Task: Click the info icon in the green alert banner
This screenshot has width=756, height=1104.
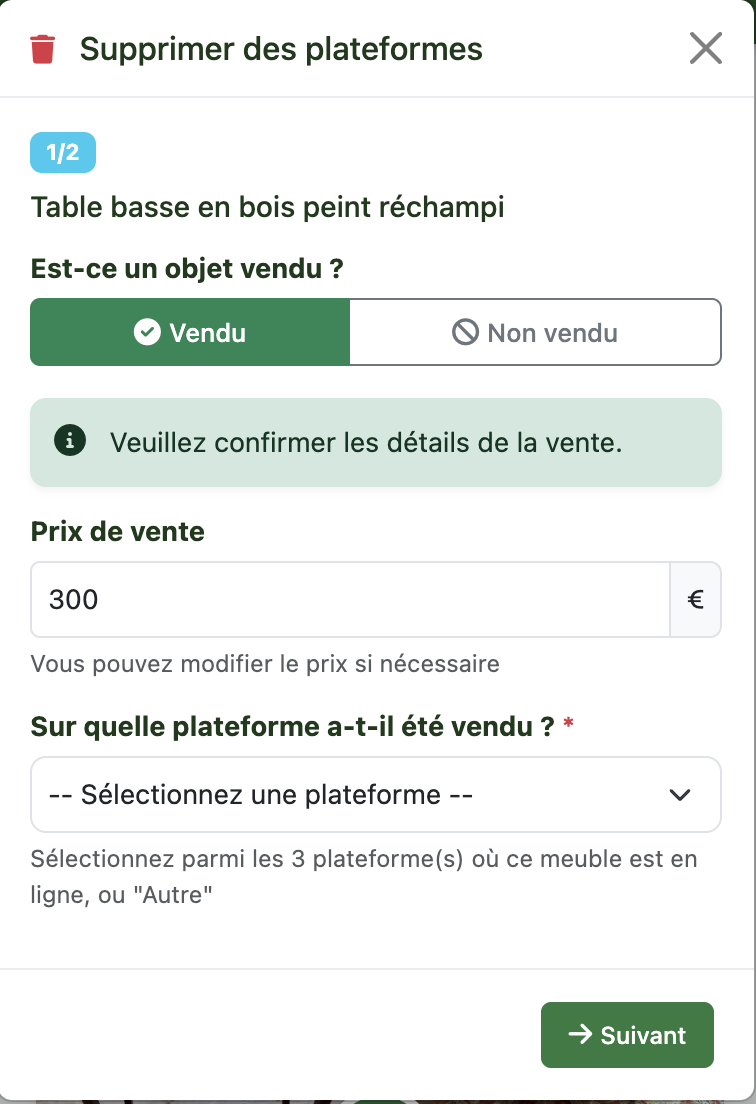Action: point(68,441)
